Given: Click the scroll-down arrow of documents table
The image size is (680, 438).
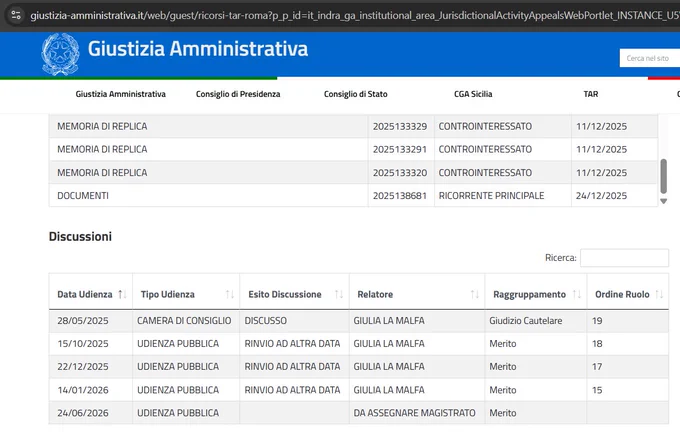Looking at the screenshot, I should click(664, 201).
